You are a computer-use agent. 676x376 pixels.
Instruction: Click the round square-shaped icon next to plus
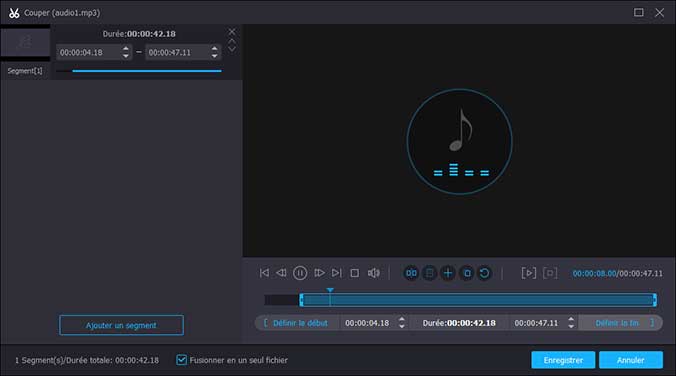pos(467,273)
